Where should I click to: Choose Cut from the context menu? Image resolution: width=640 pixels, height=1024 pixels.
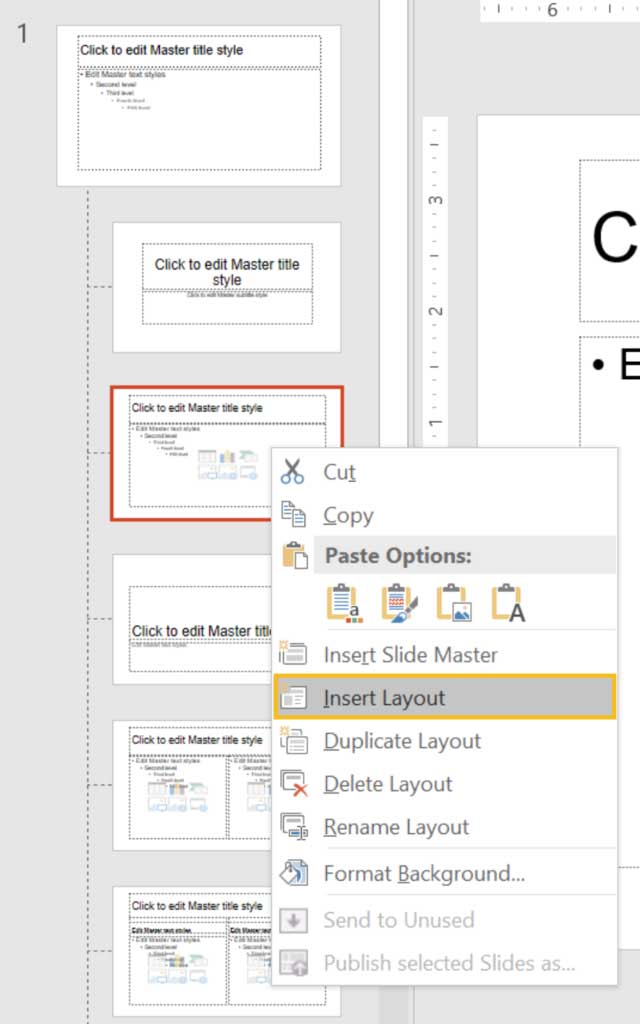tap(445, 472)
